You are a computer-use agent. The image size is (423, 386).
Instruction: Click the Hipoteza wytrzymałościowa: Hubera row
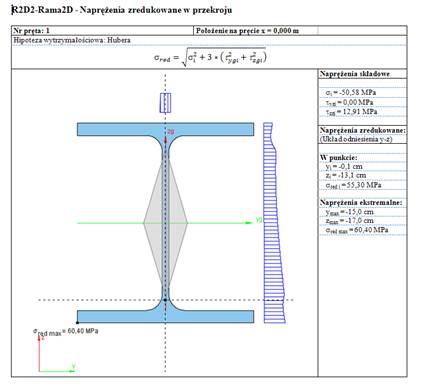point(209,40)
